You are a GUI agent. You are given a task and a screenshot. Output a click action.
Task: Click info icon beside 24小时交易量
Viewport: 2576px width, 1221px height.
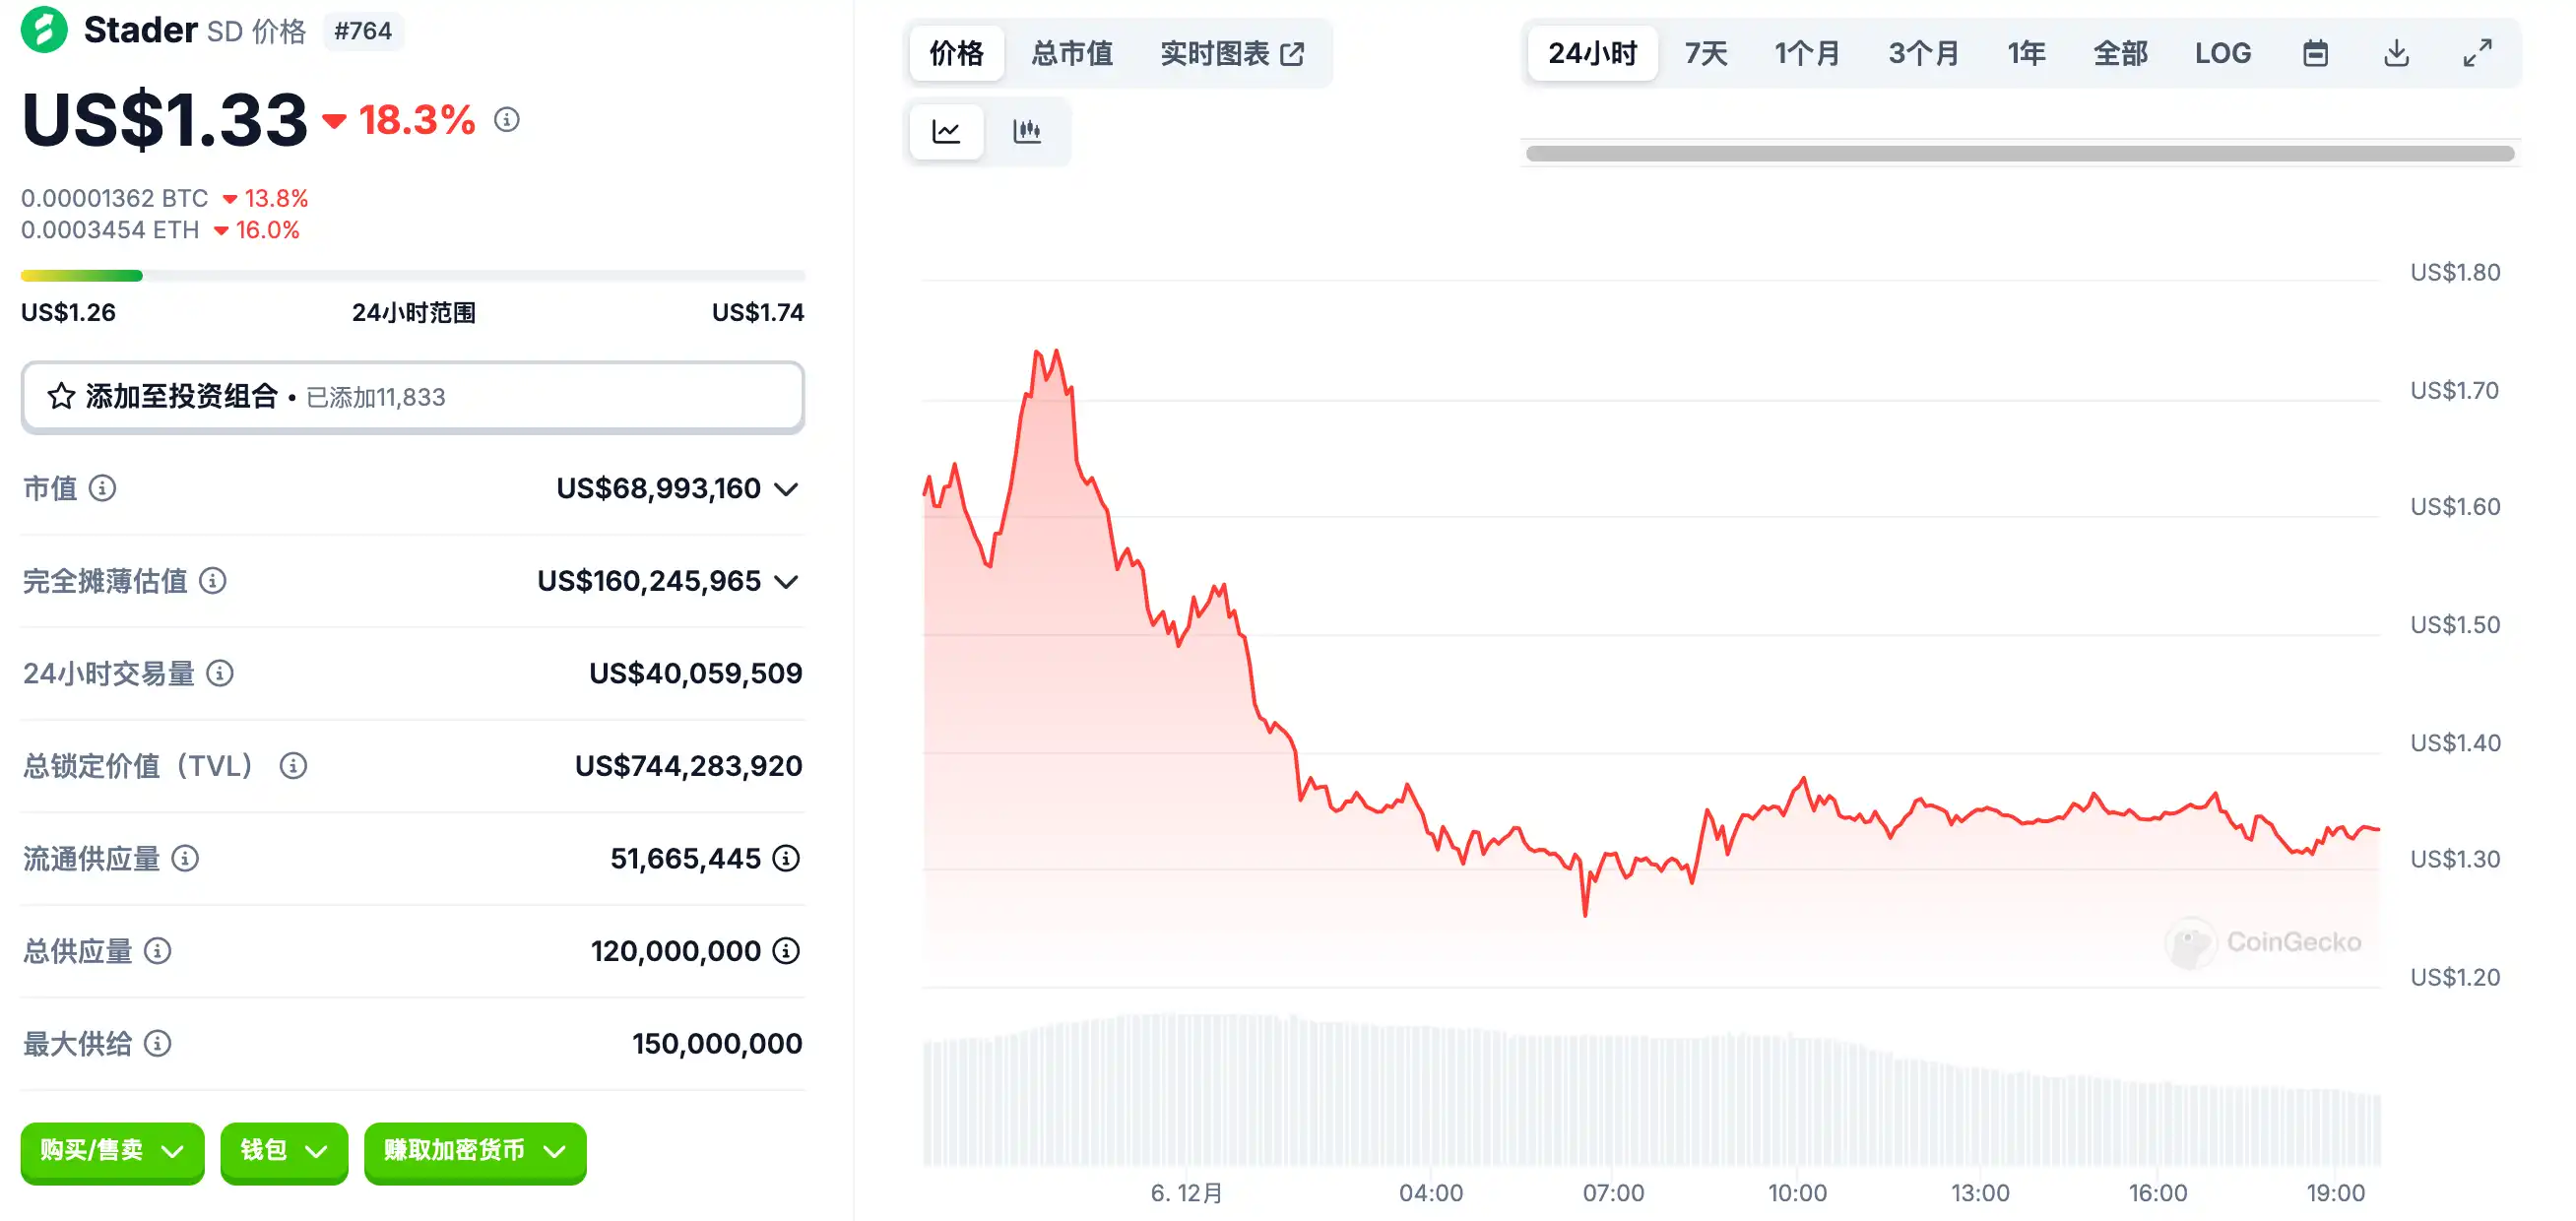pyautogui.click(x=220, y=673)
